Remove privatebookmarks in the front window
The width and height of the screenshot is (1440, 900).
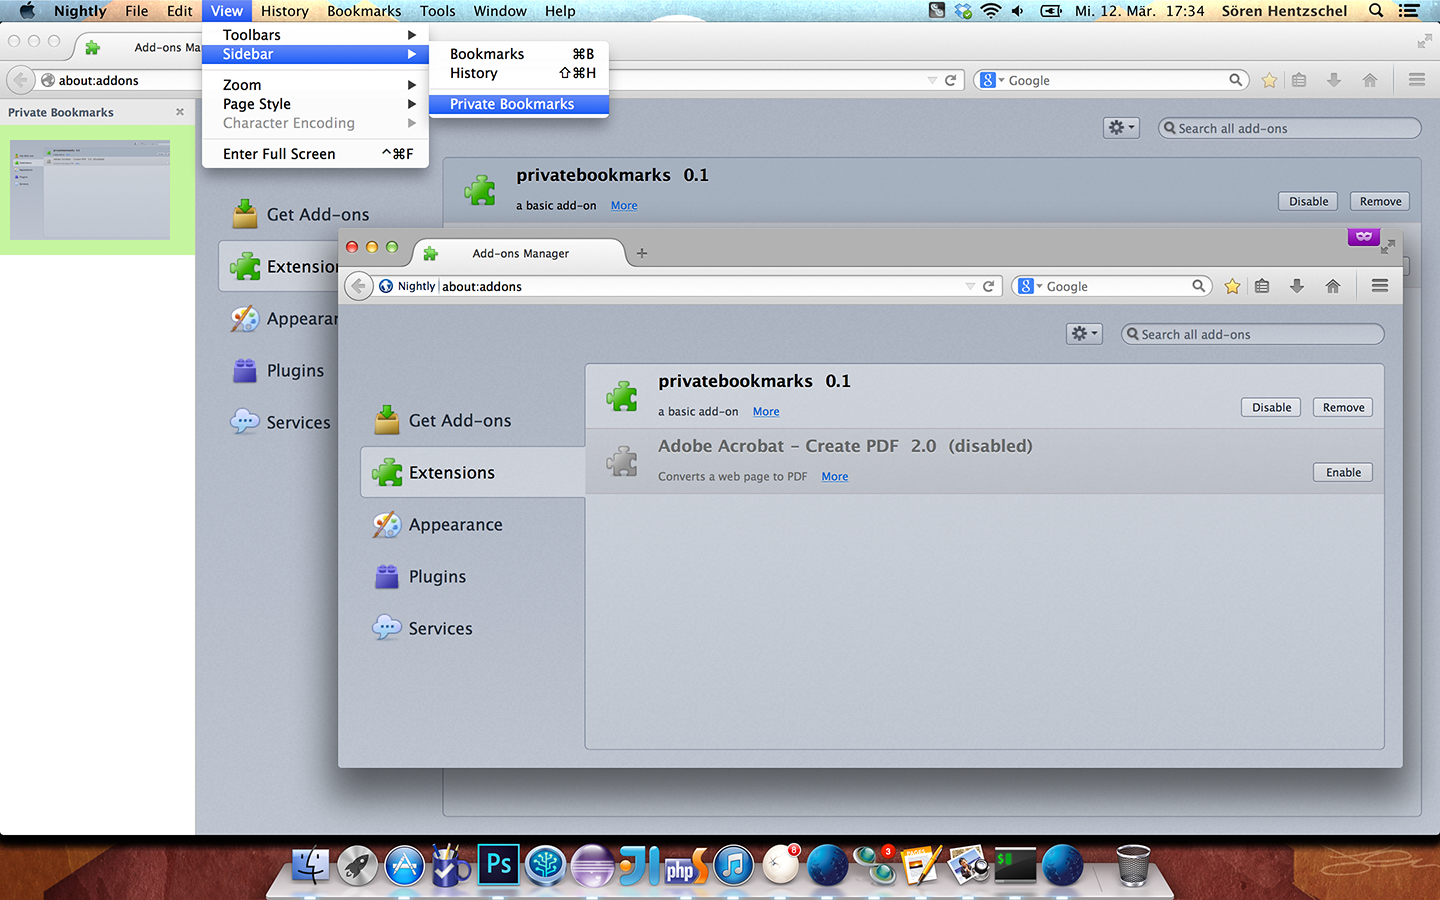coord(1343,407)
